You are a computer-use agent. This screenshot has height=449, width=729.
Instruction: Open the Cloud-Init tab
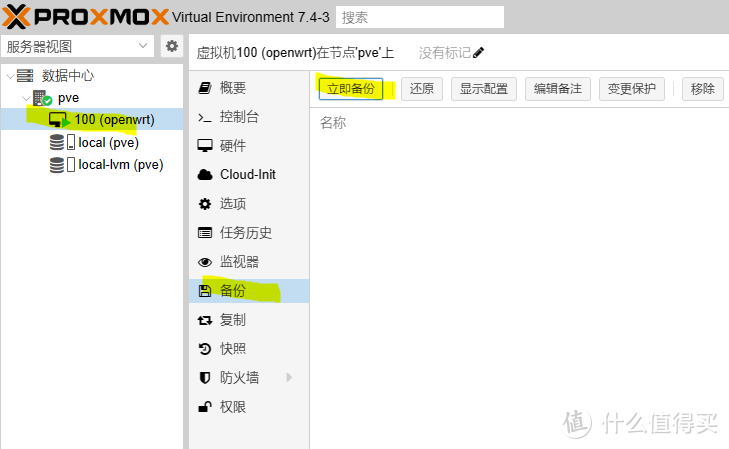[x=249, y=174]
